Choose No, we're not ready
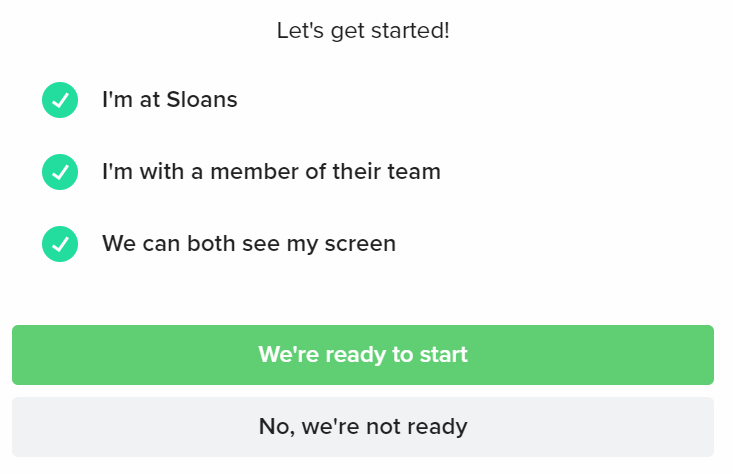This screenshot has width=733, height=474. click(363, 427)
